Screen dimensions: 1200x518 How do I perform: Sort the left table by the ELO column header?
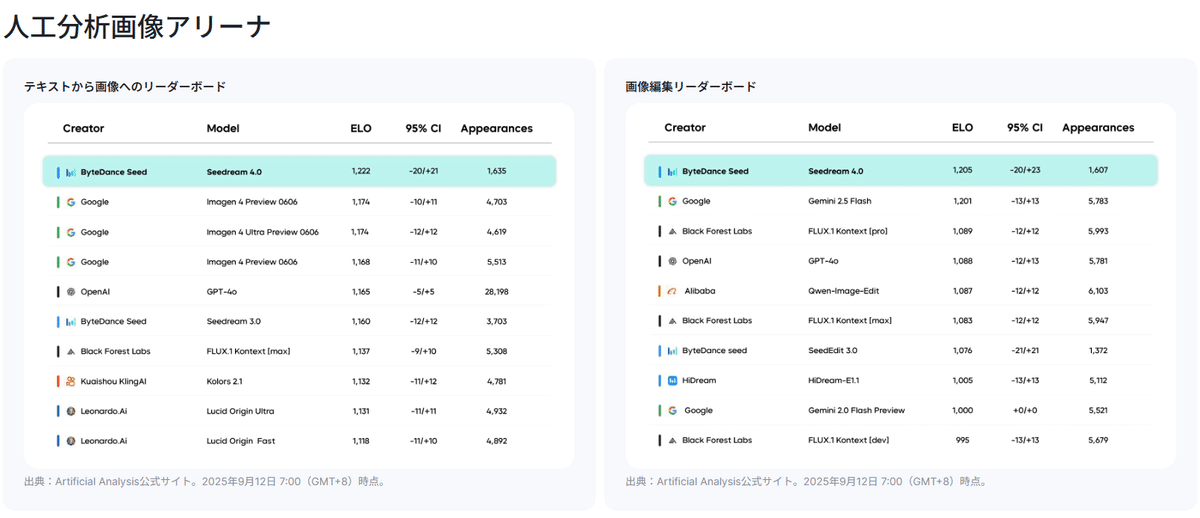[x=361, y=128]
